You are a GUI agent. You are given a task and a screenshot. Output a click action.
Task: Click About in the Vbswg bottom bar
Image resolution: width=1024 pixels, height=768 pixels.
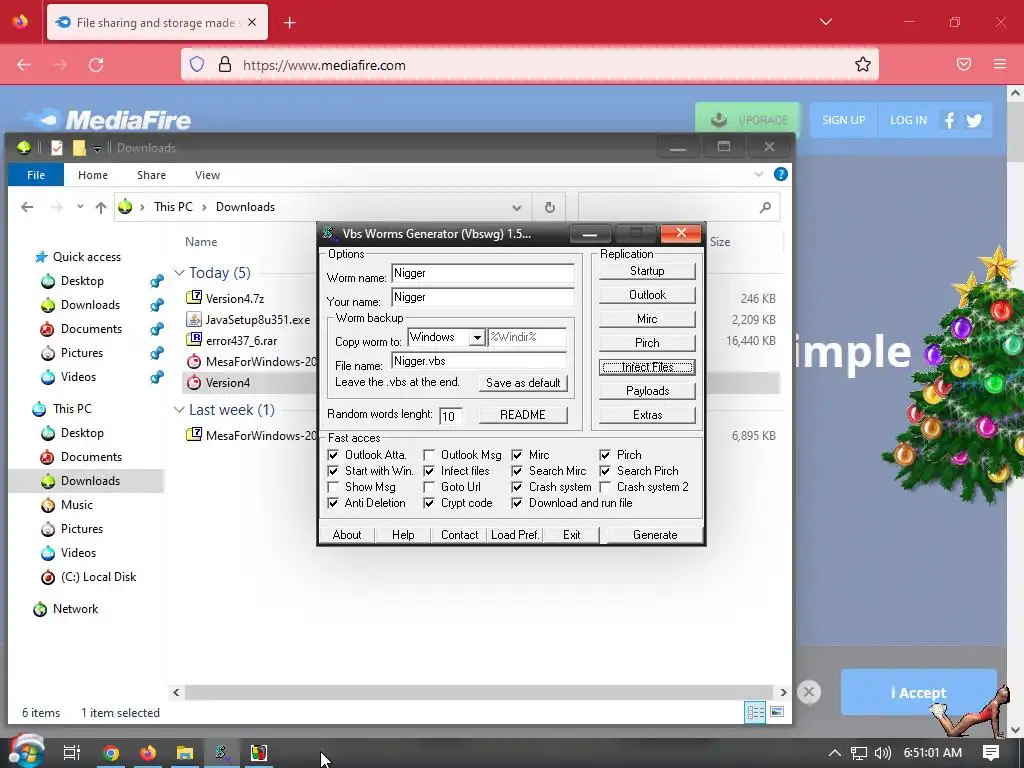pos(347,535)
